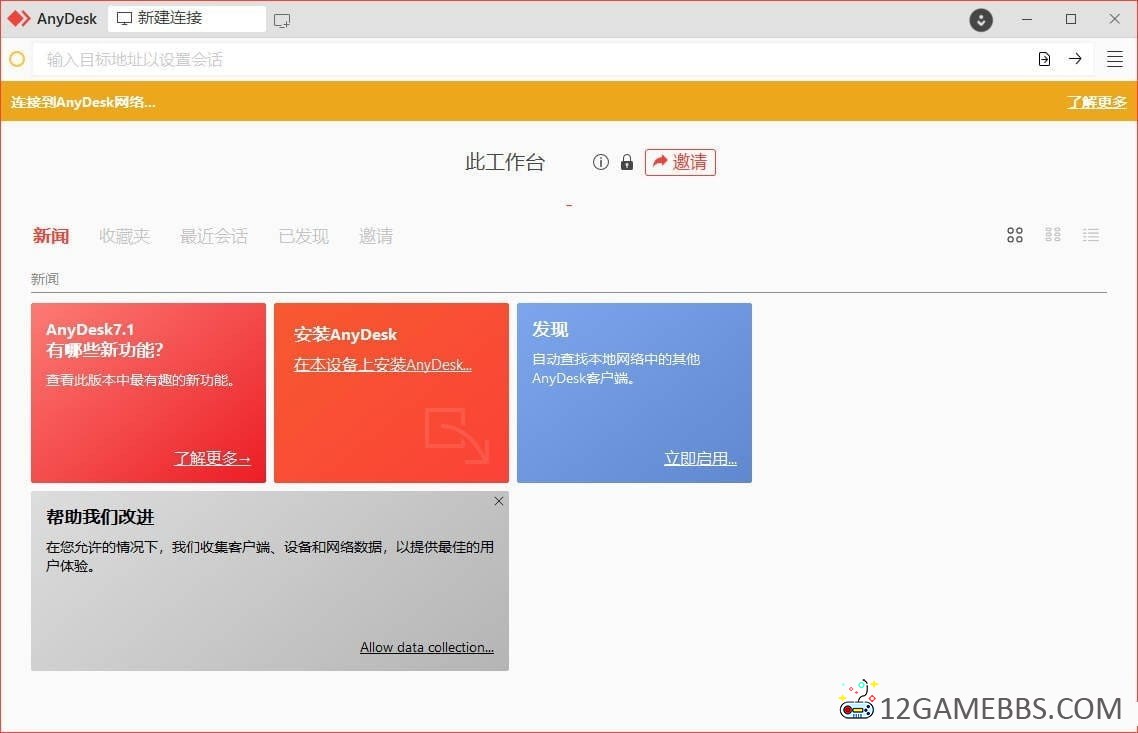Open the hamburger main menu
Image resolution: width=1138 pixels, height=733 pixels.
(1115, 59)
